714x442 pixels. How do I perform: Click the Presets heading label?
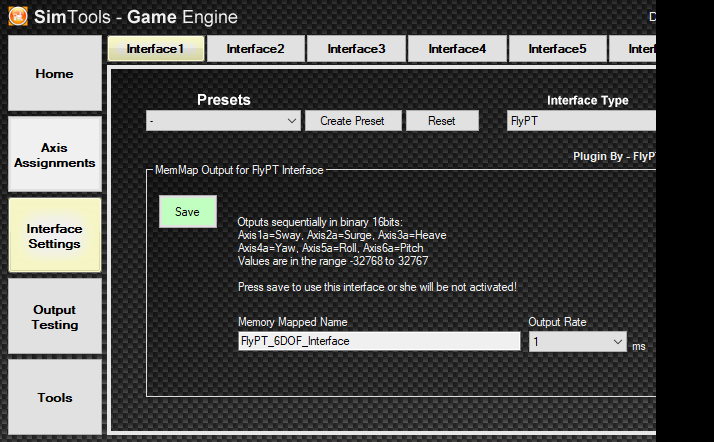(224, 100)
